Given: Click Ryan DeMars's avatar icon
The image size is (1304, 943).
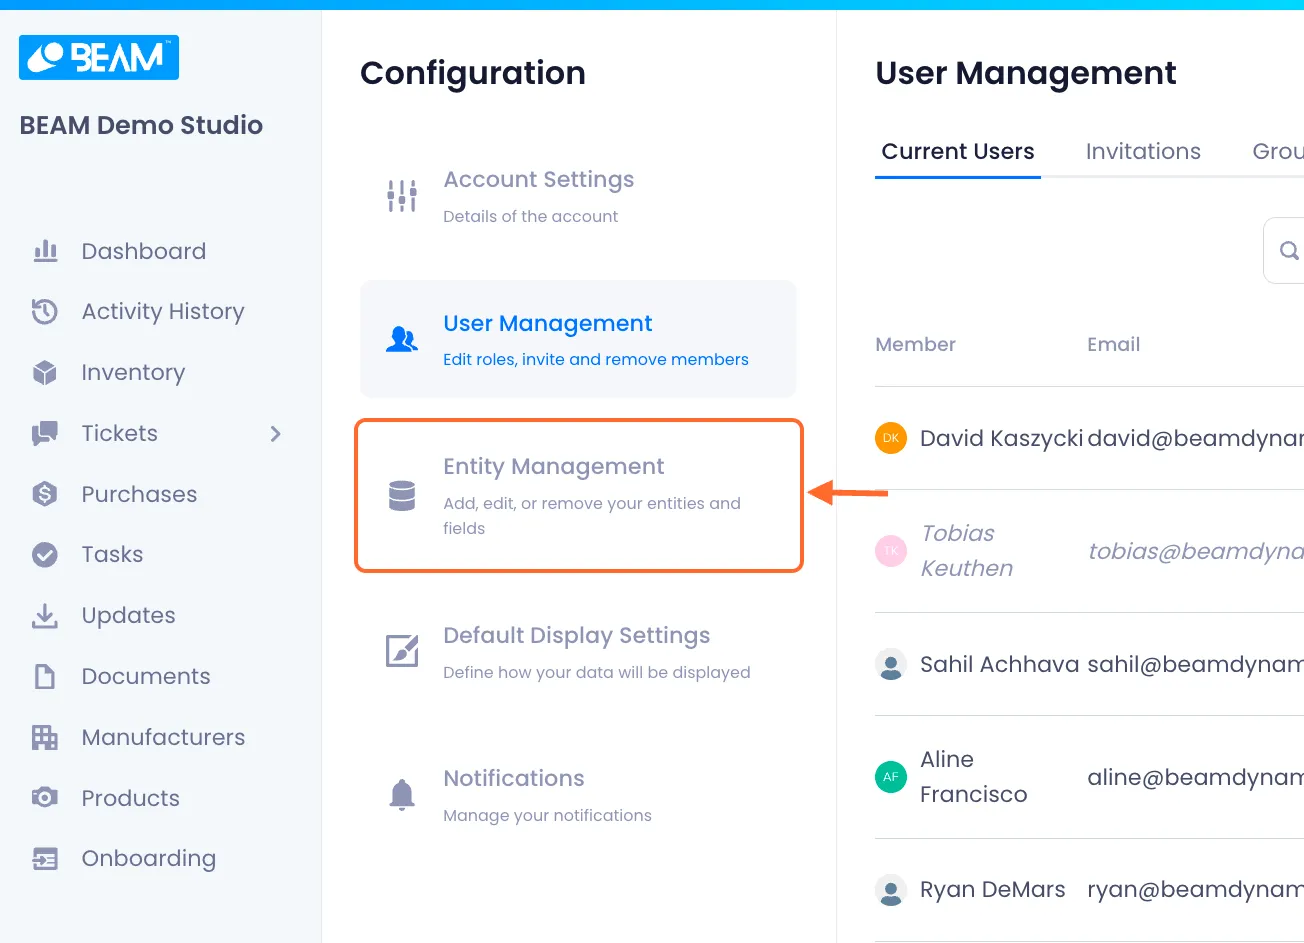Looking at the screenshot, I should point(891,890).
